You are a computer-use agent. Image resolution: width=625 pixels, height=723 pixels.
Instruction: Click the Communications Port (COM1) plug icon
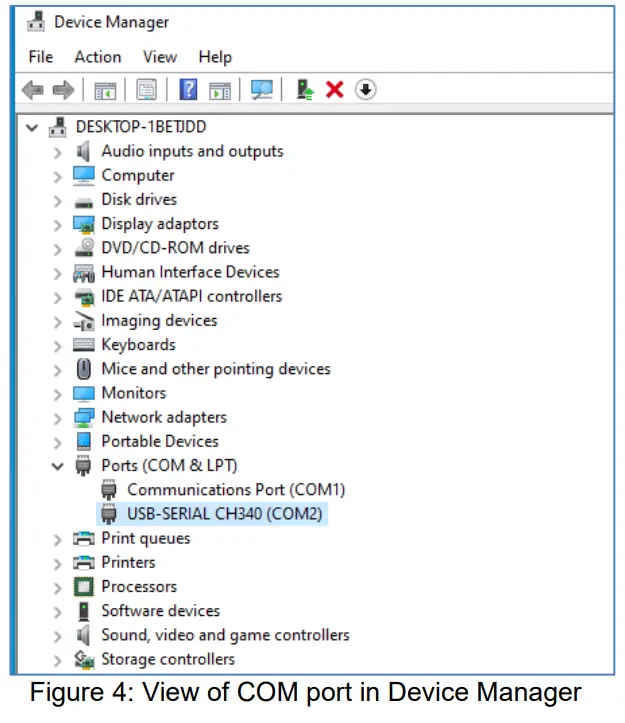109,490
